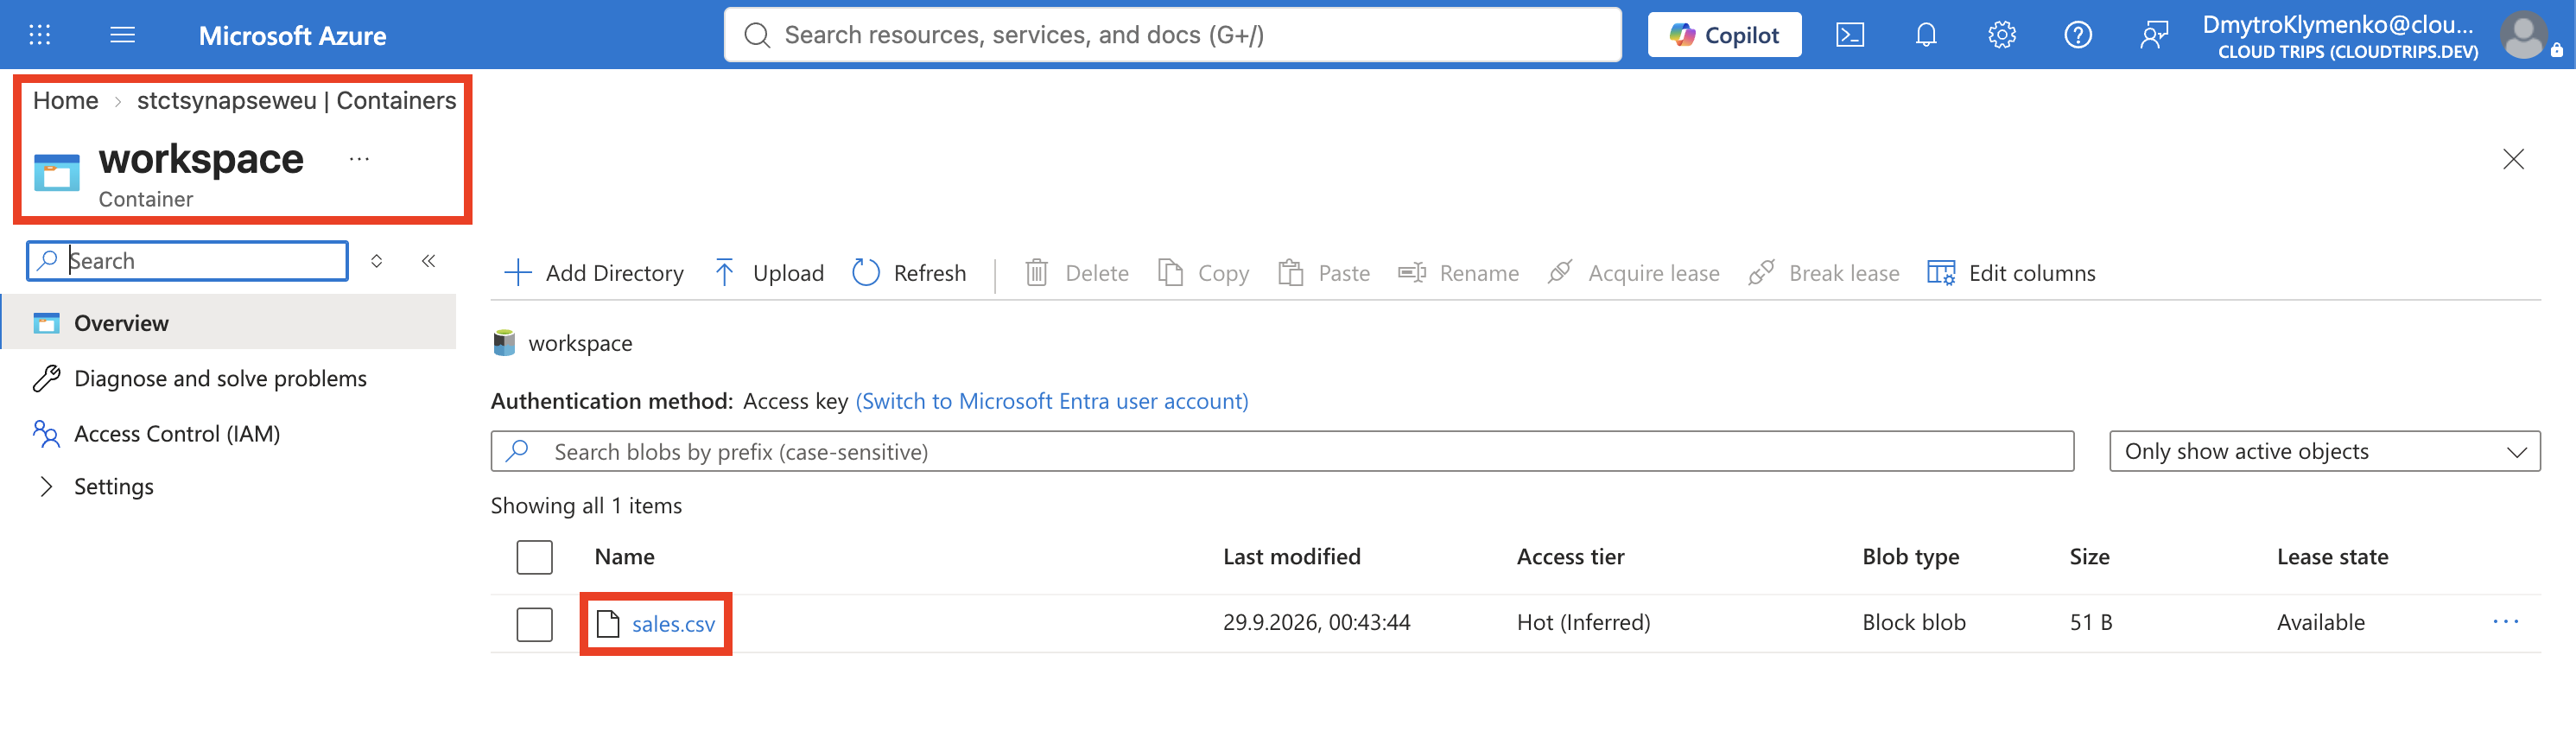The image size is (2576, 738).
Task: Open the Azure portal apps grid menu
Action: 39,35
